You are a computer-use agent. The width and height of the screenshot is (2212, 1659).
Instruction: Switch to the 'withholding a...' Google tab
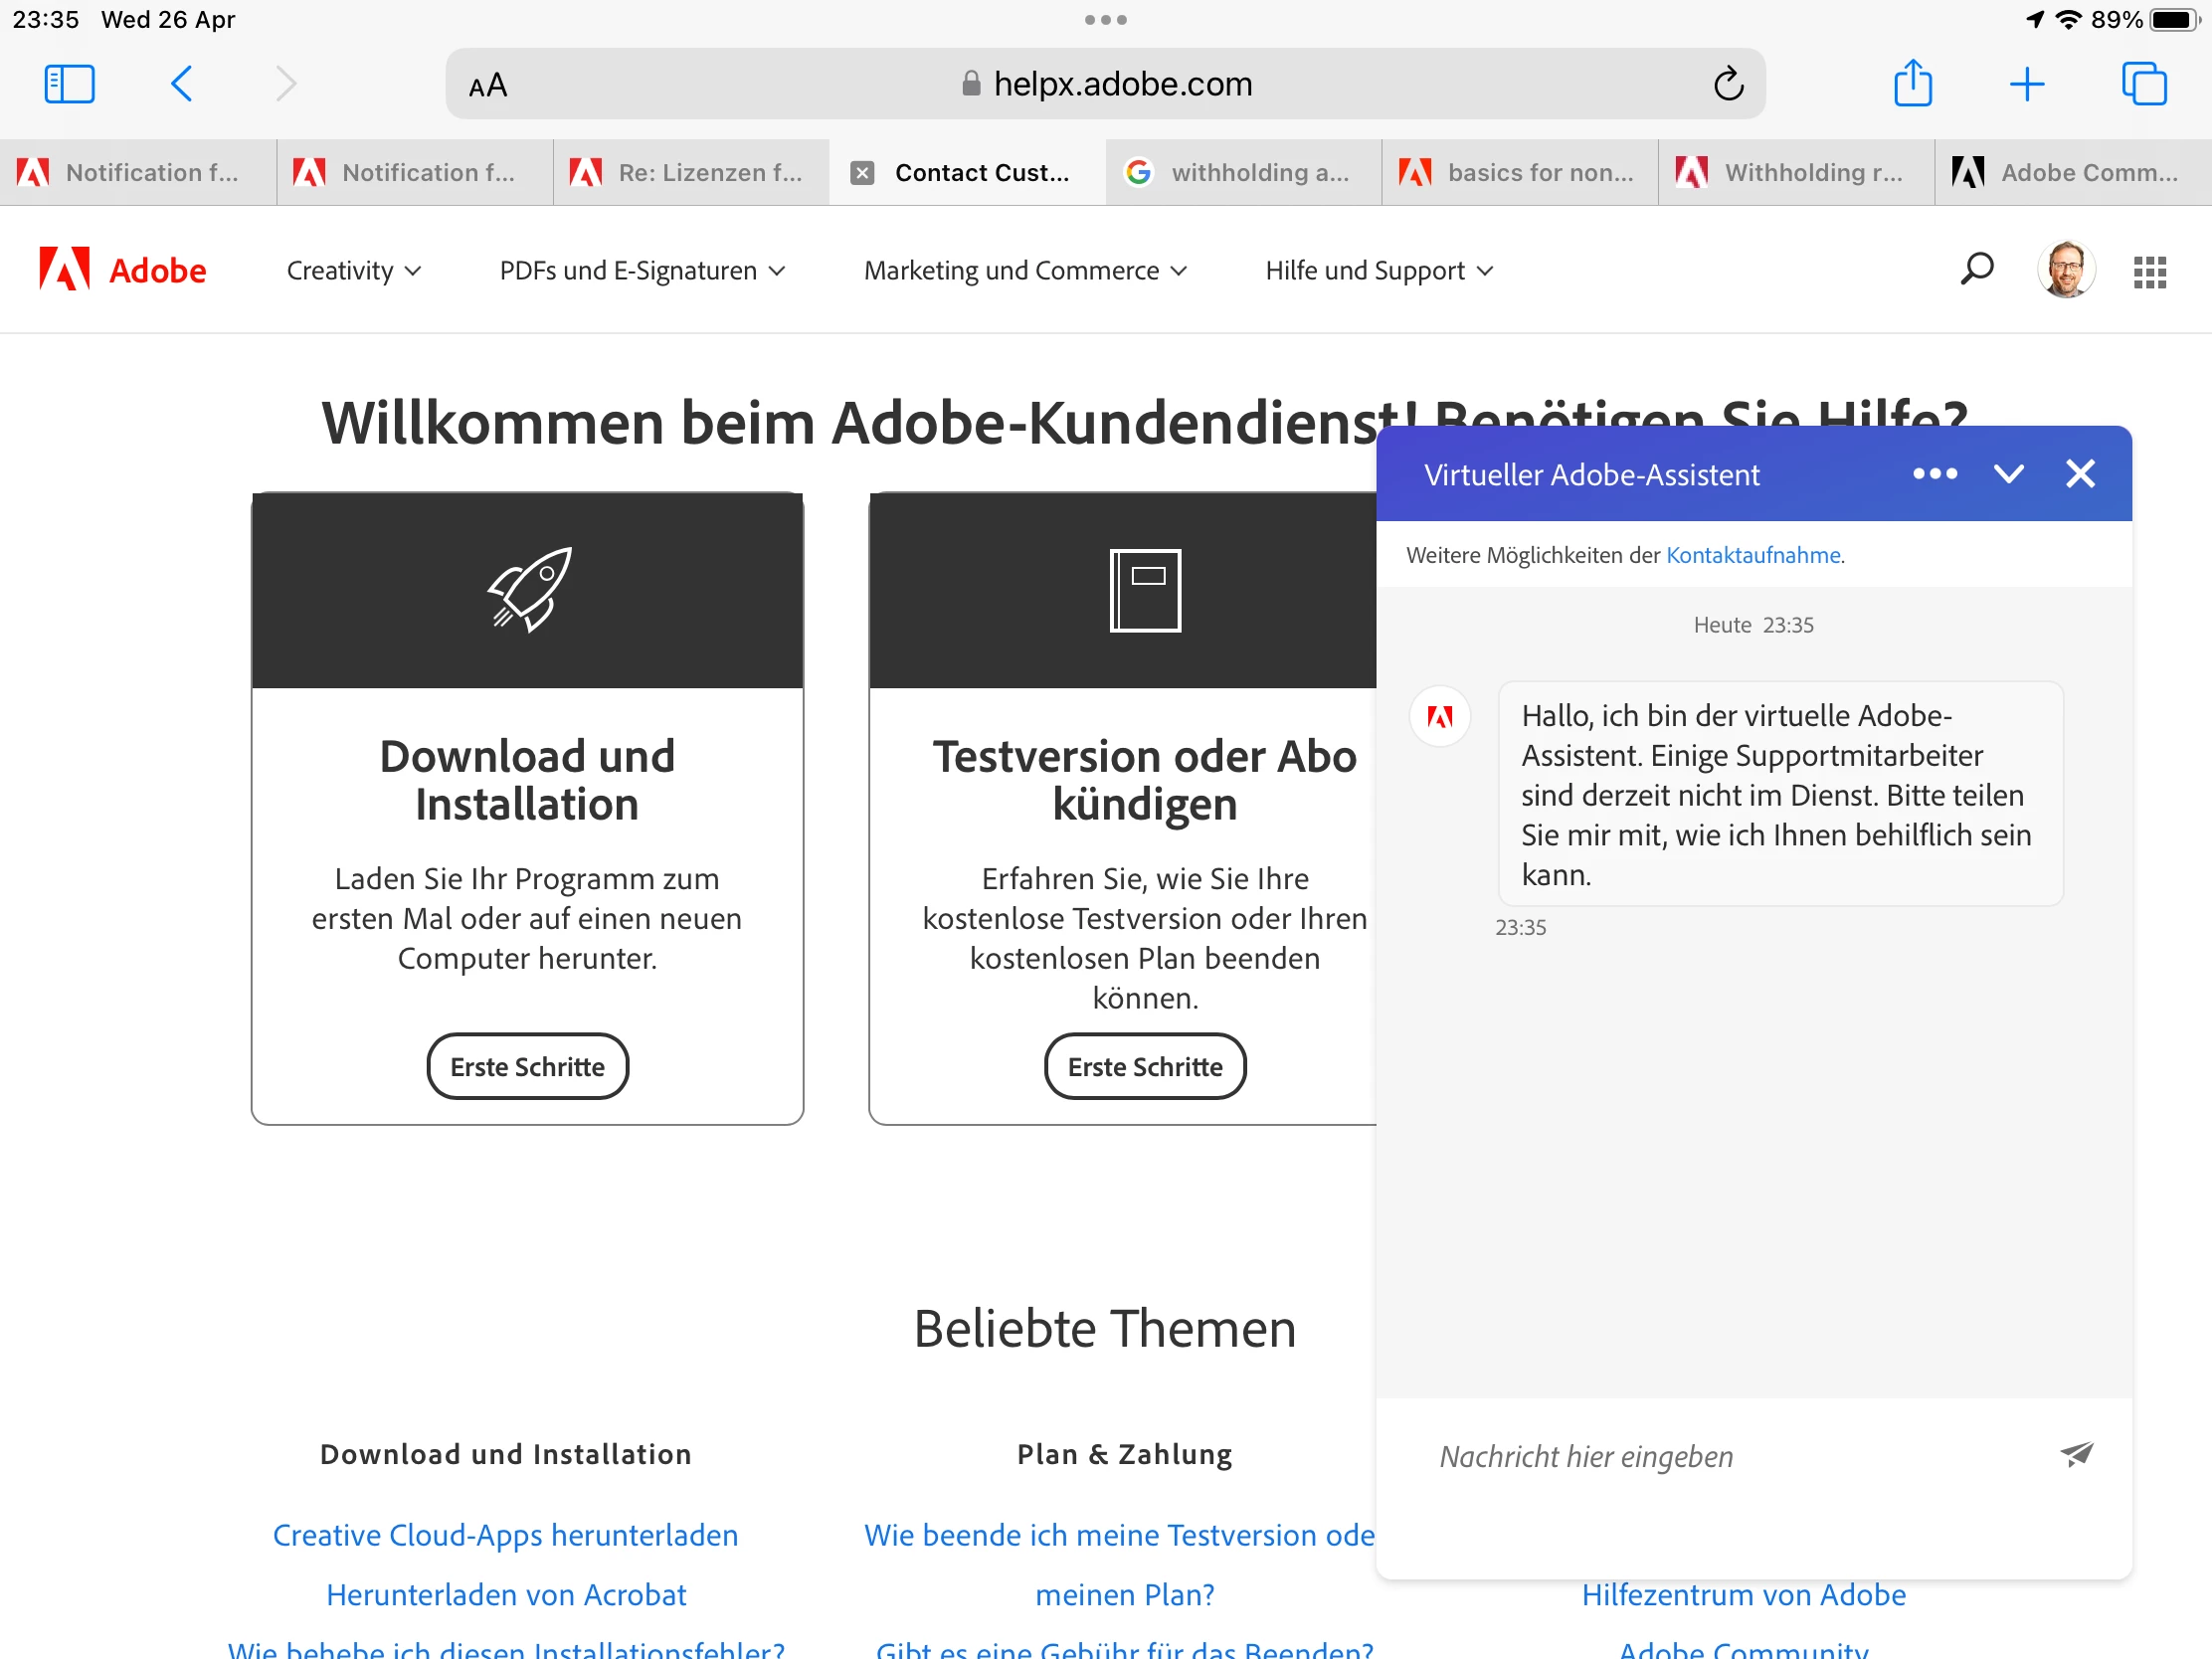point(1243,173)
